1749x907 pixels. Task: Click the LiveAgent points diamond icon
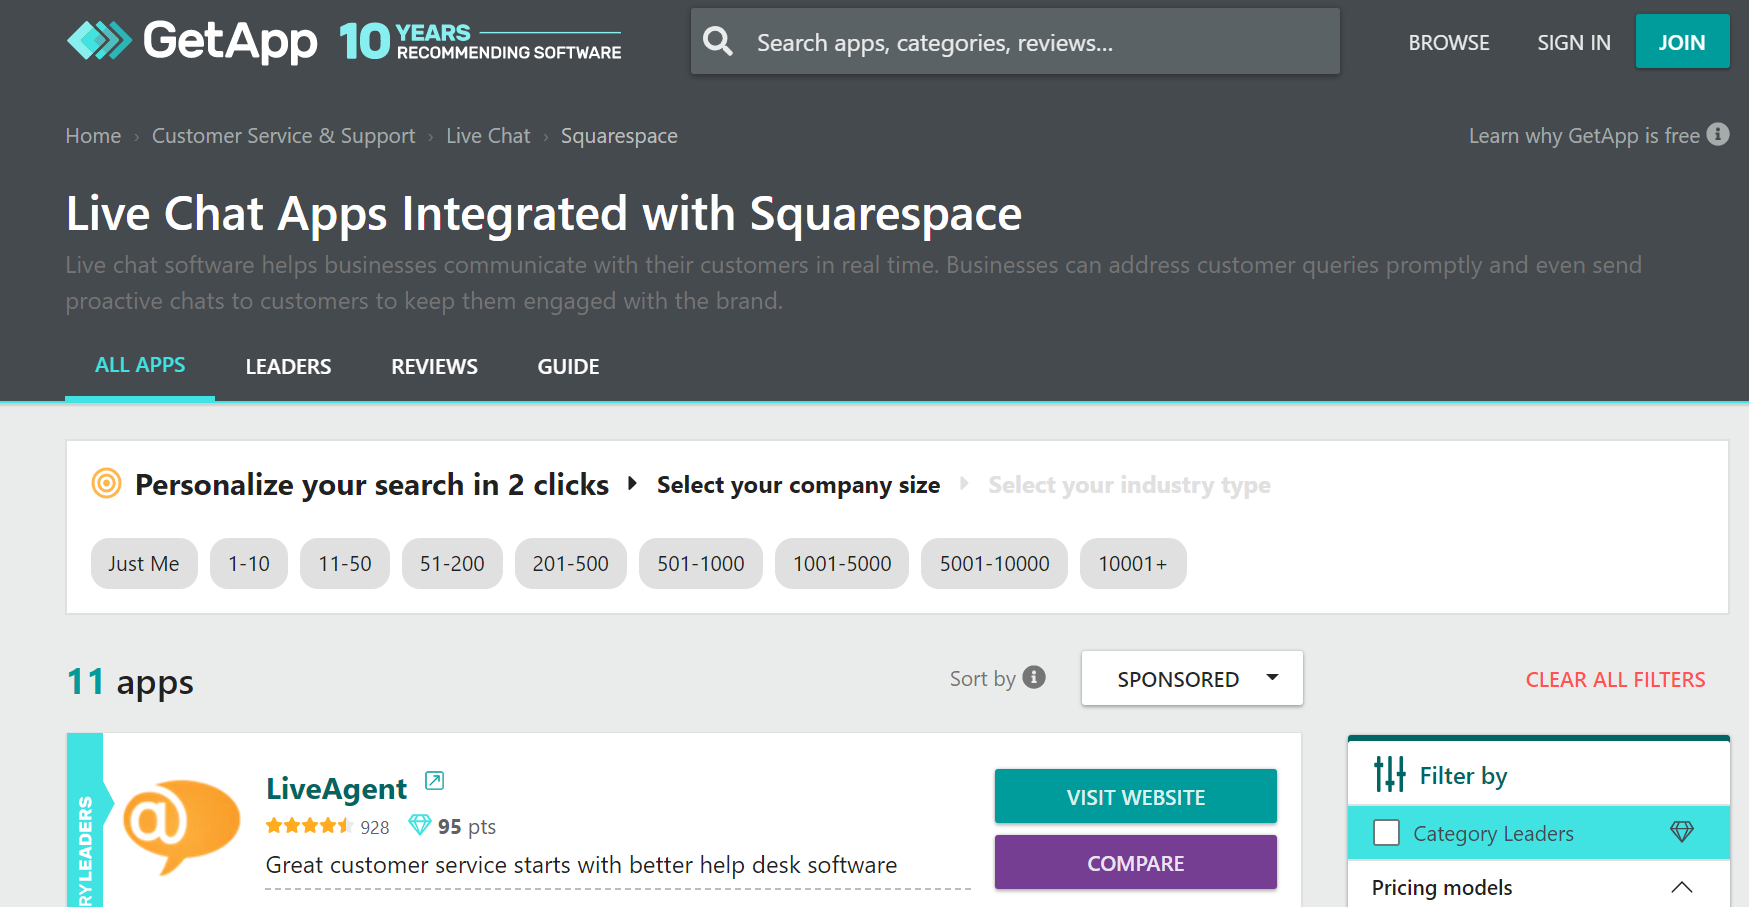point(420,825)
